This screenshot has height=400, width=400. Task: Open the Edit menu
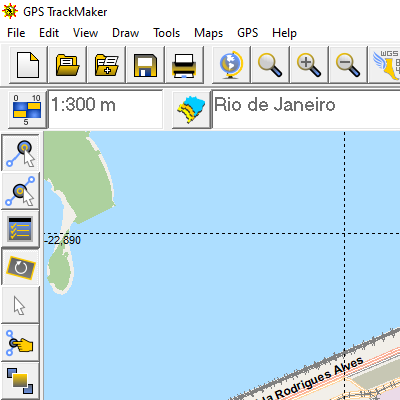[x=49, y=33]
